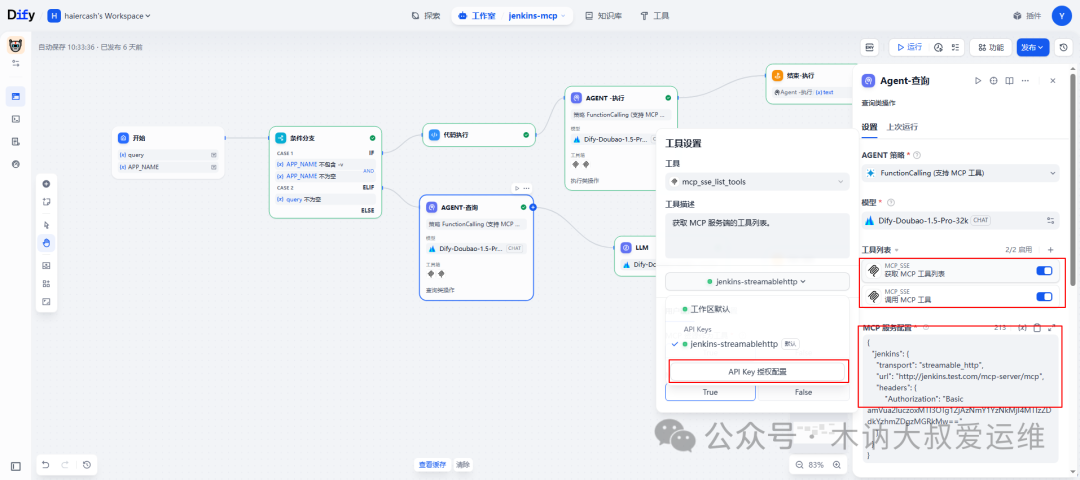1080x480 pixels.
Task: Go to 工具 in top navigation
Action: point(654,15)
